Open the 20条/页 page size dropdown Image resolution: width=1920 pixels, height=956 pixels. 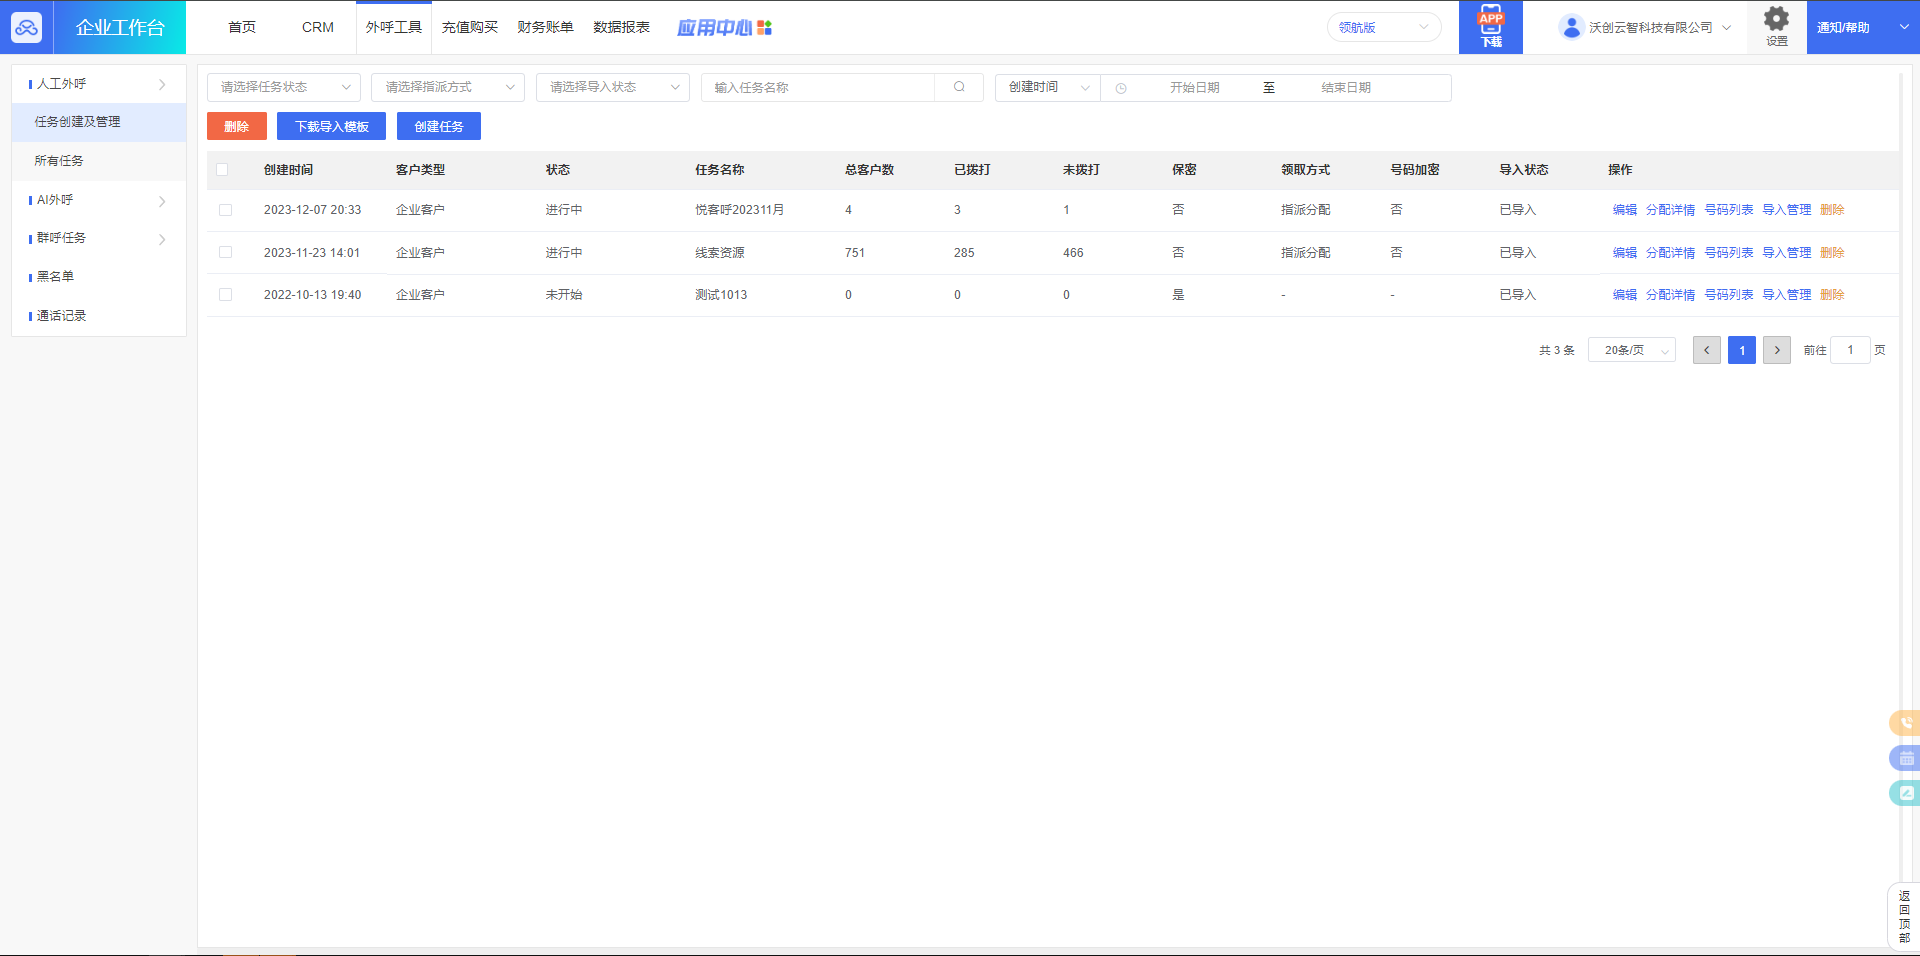coord(1632,350)
